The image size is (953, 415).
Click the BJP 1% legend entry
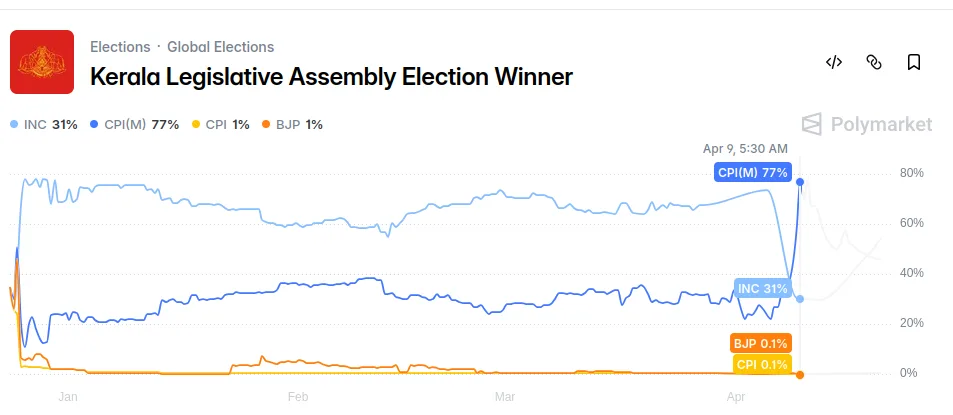coord(292,125)
